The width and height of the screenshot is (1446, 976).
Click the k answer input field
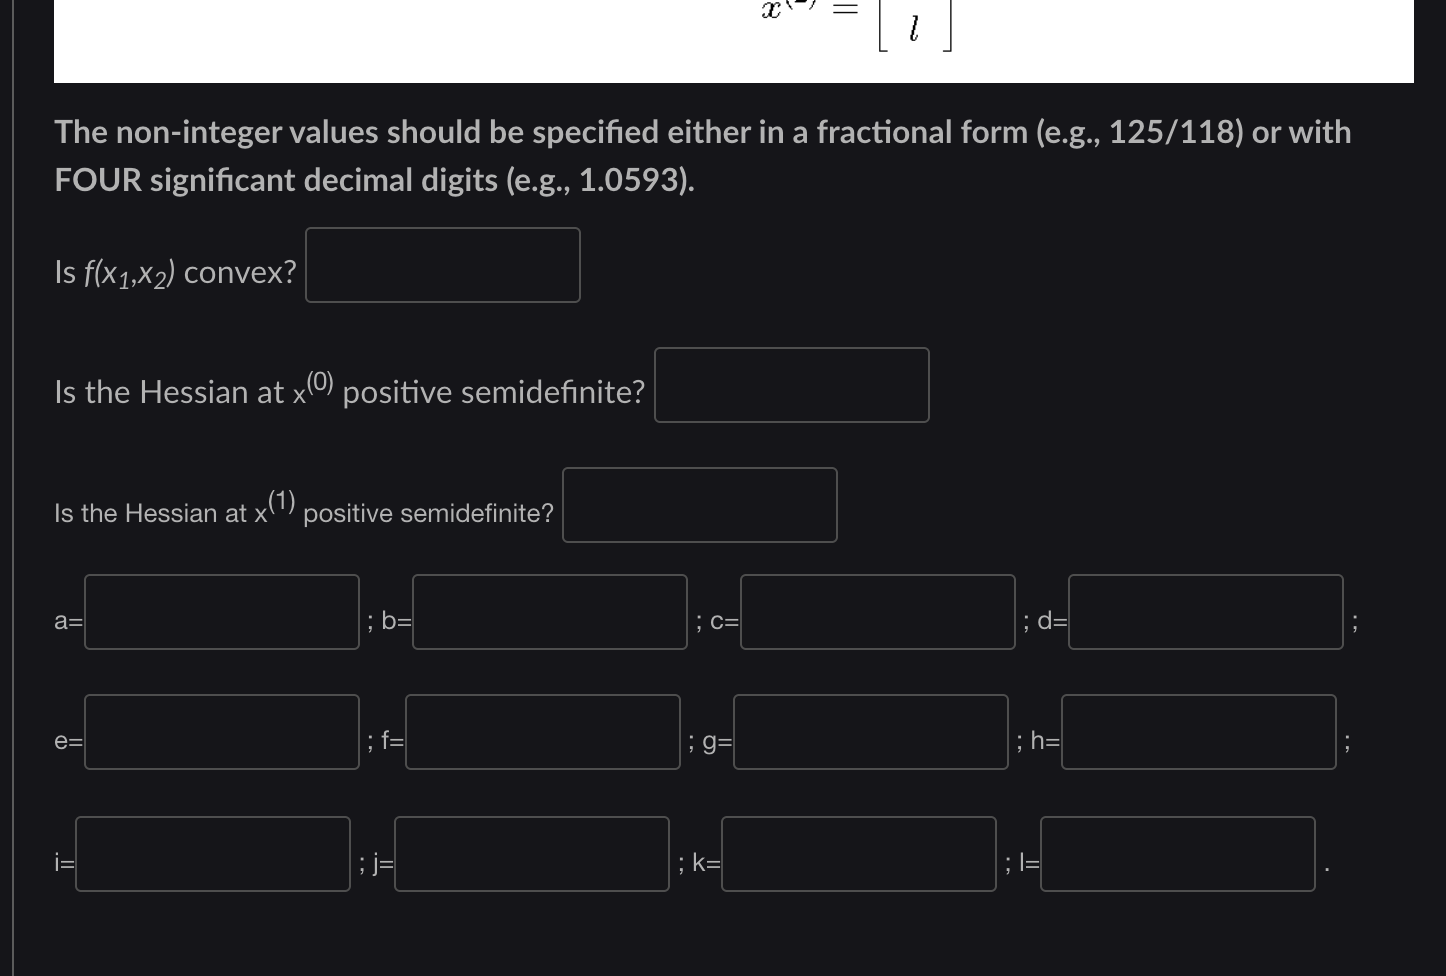857,855
